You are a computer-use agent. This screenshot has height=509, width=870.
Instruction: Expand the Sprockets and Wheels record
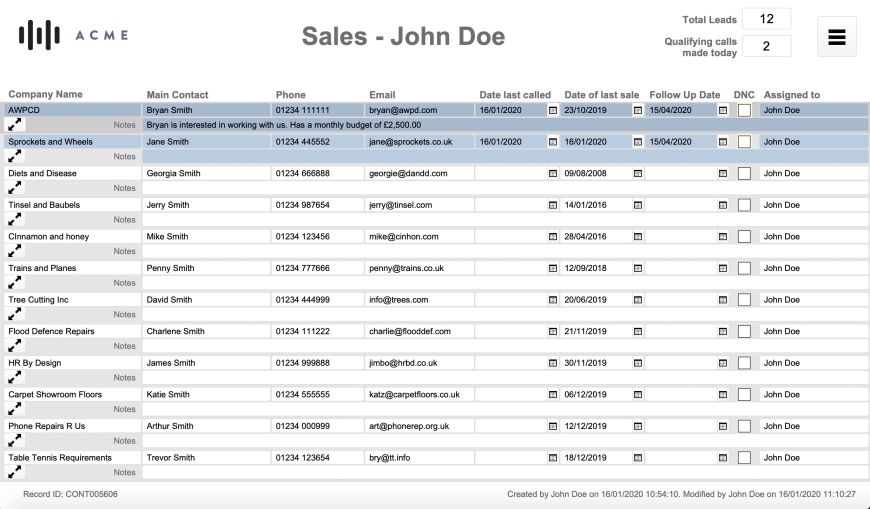pos(14,156)
